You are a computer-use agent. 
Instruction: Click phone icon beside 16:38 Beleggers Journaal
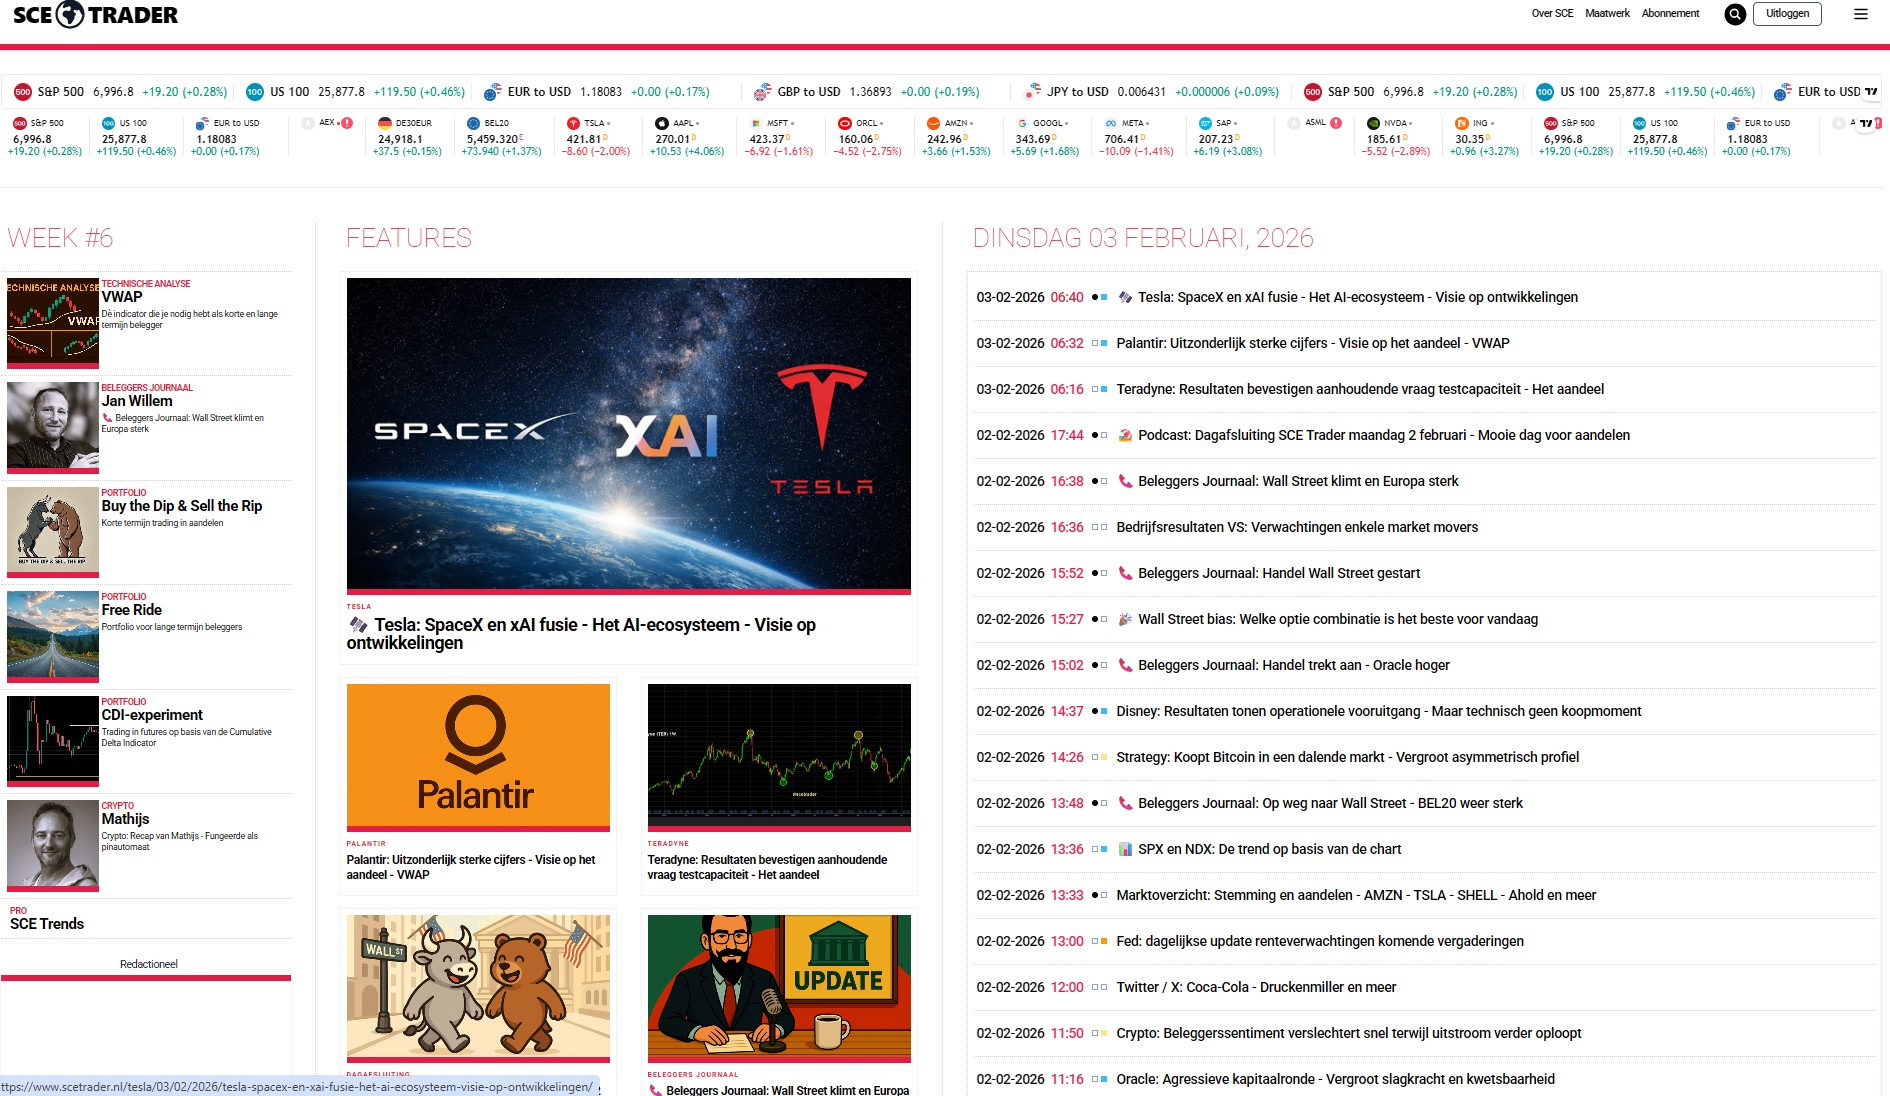tap(1125, 481)
